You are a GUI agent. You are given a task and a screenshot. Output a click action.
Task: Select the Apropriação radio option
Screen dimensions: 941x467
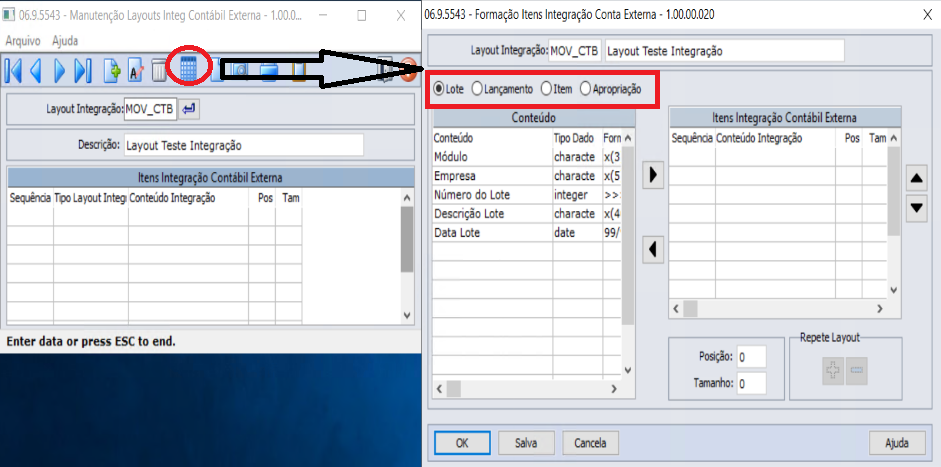[x=610, y=89]
